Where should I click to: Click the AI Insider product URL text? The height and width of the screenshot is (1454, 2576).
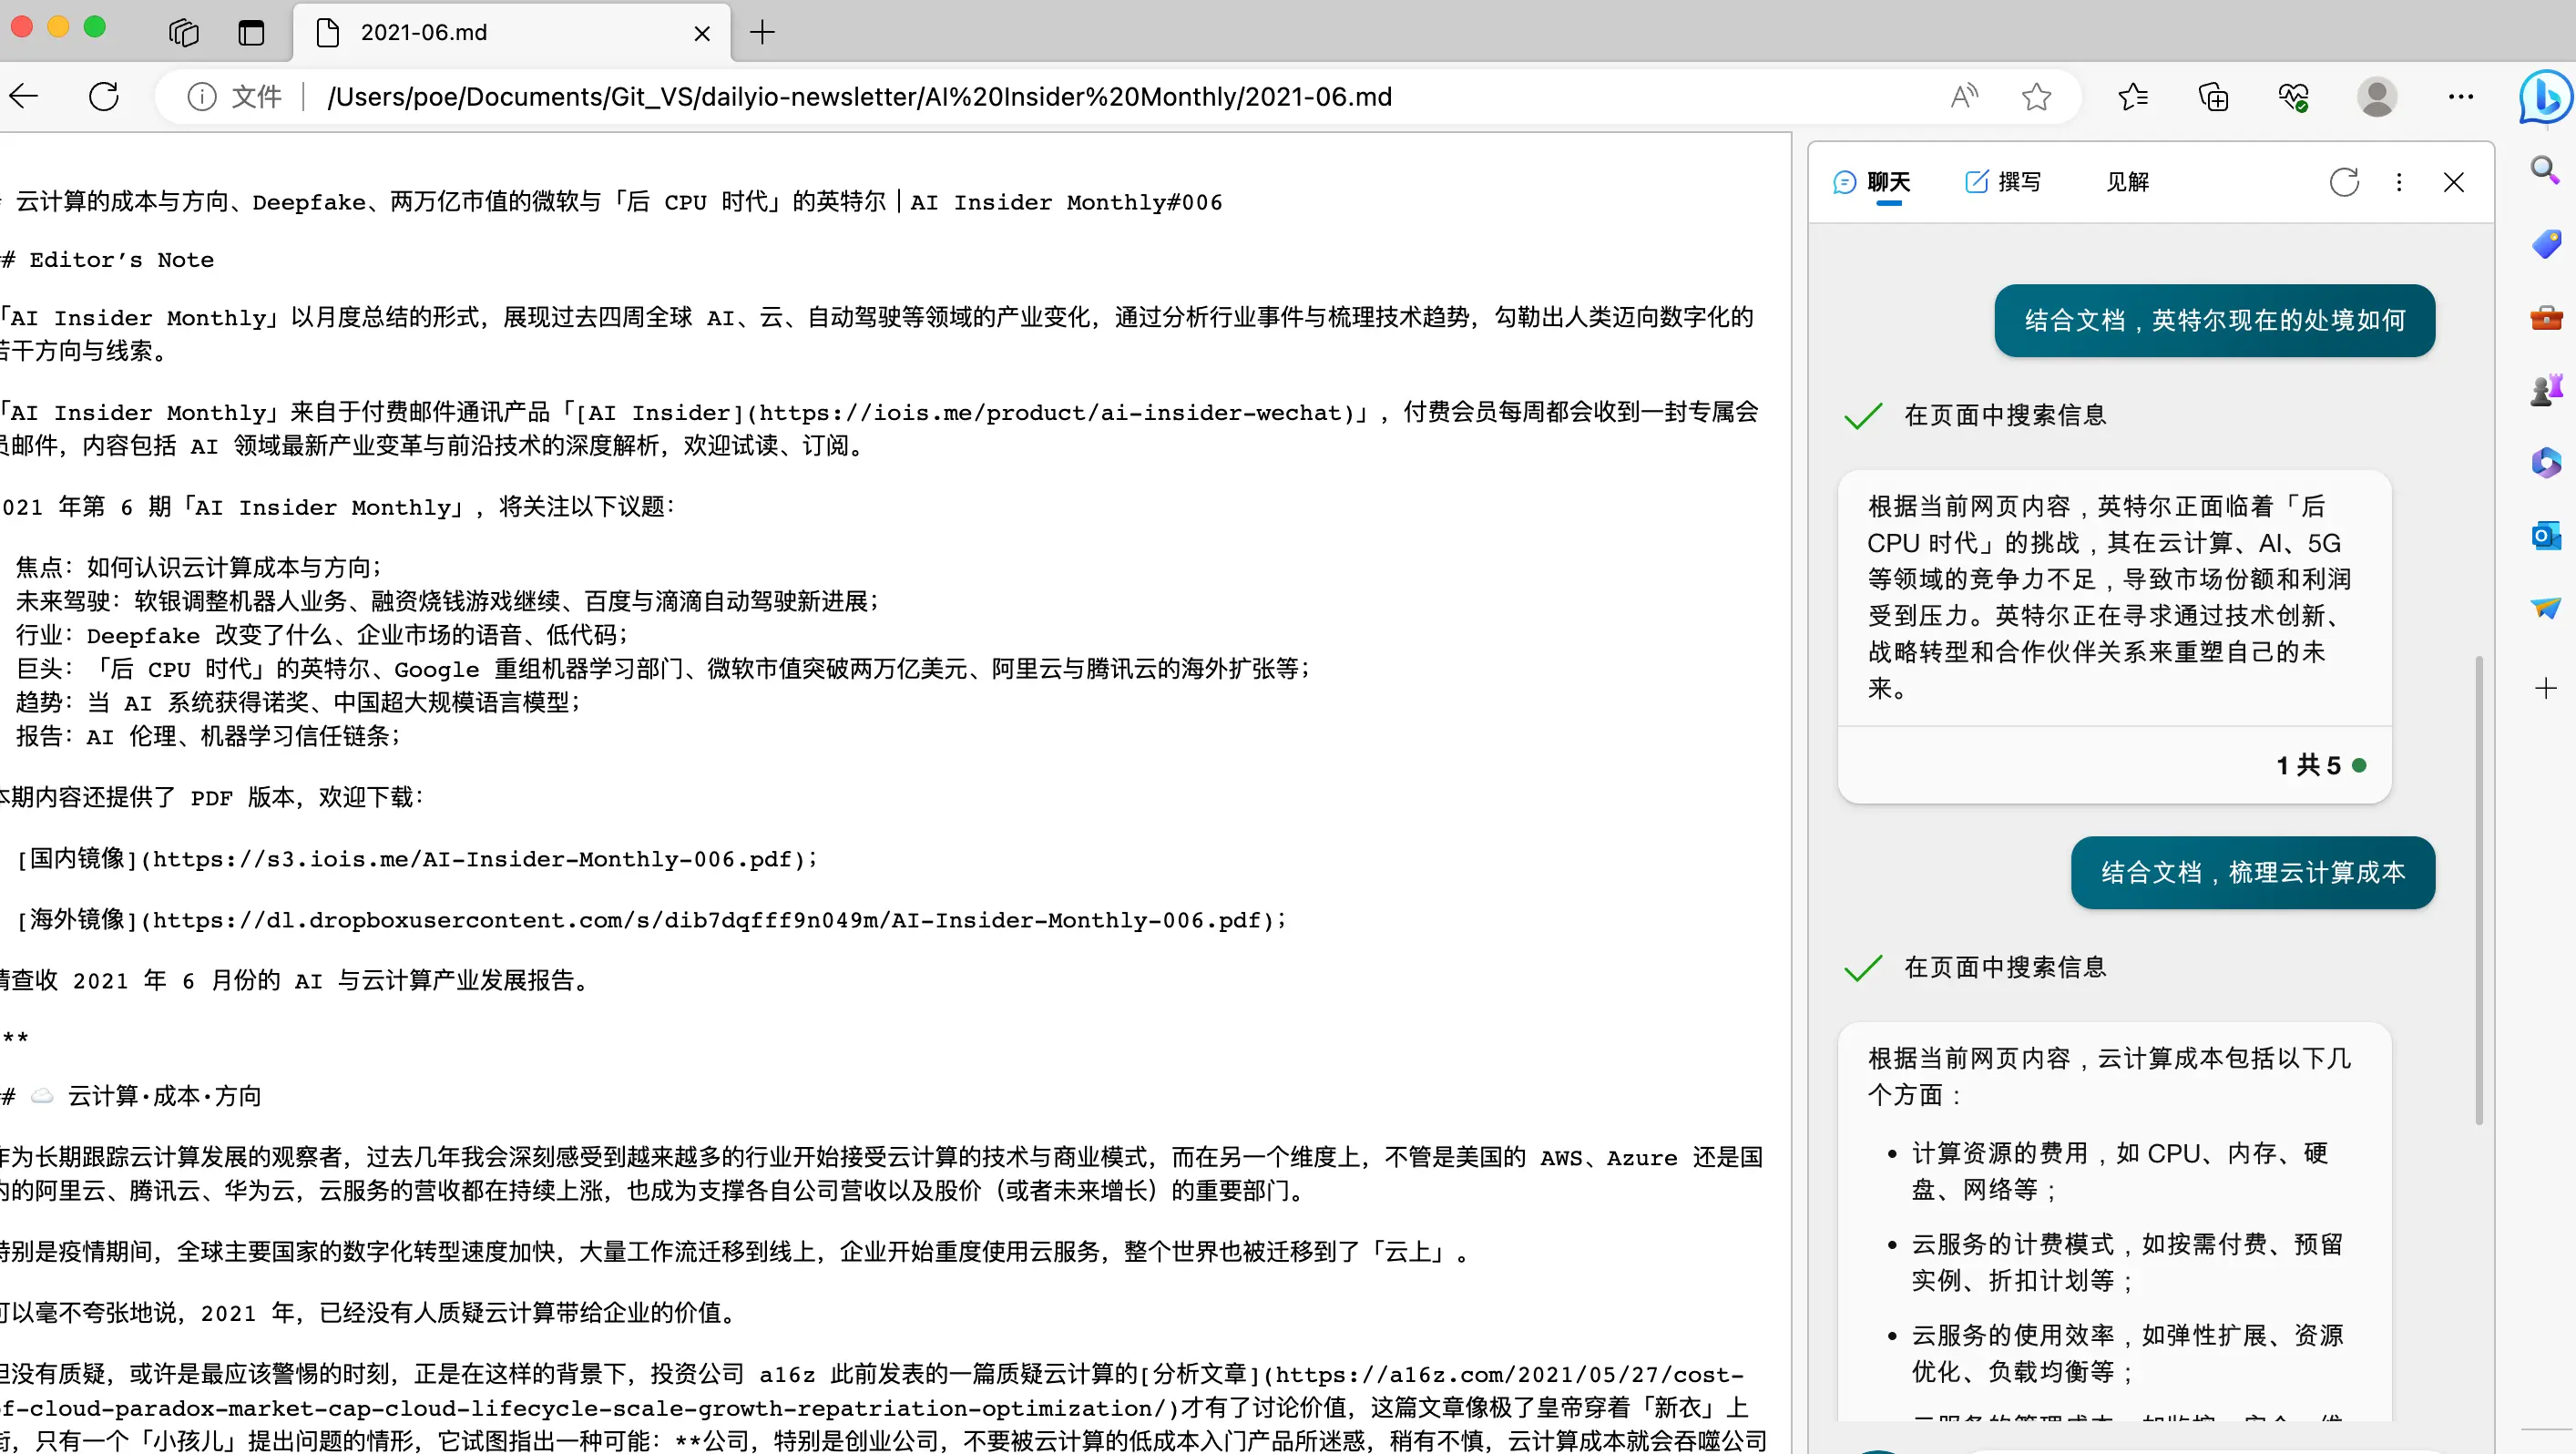[x=1052, y=413]
